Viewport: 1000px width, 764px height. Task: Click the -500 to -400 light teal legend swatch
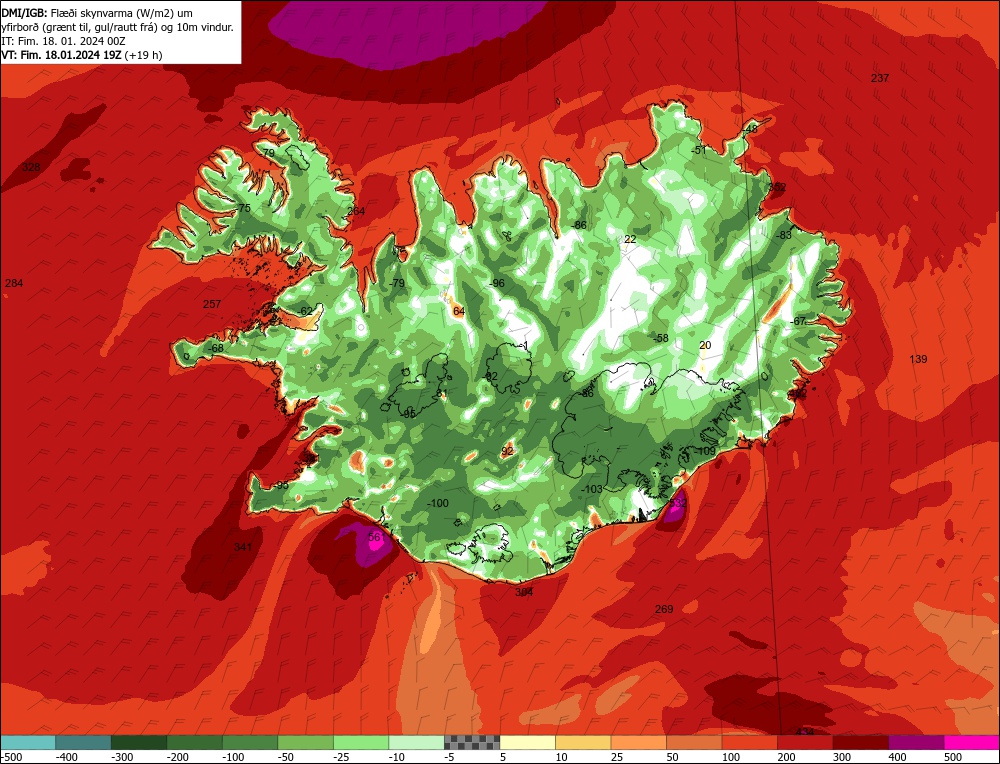[28, 742]
